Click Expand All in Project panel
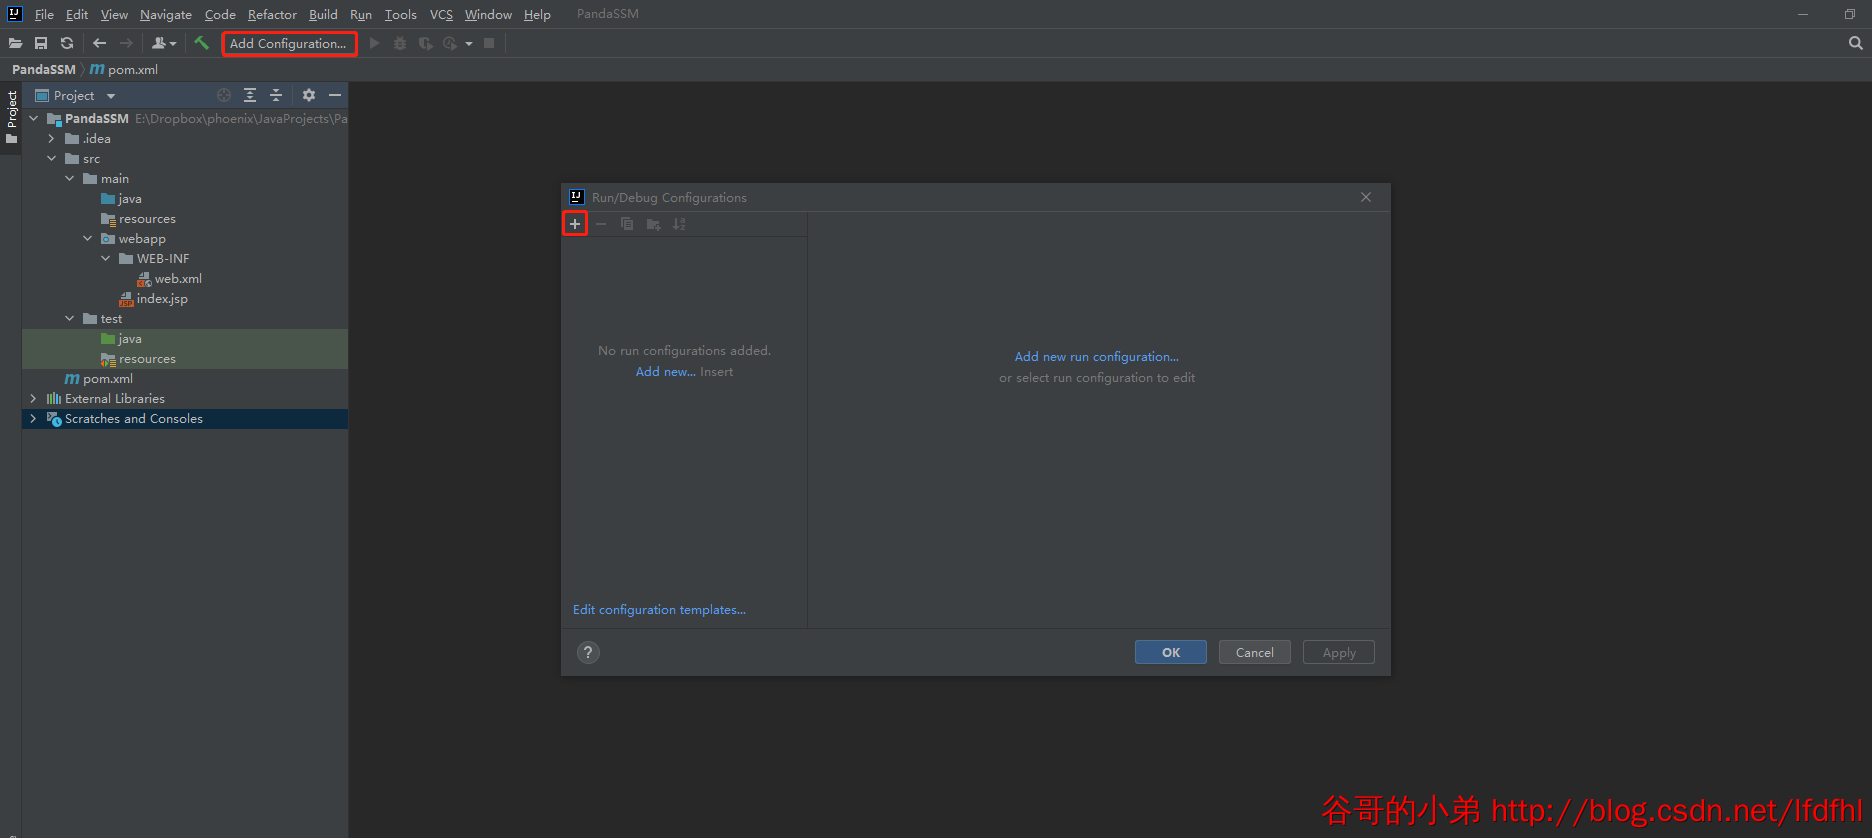 click(250, 95)
